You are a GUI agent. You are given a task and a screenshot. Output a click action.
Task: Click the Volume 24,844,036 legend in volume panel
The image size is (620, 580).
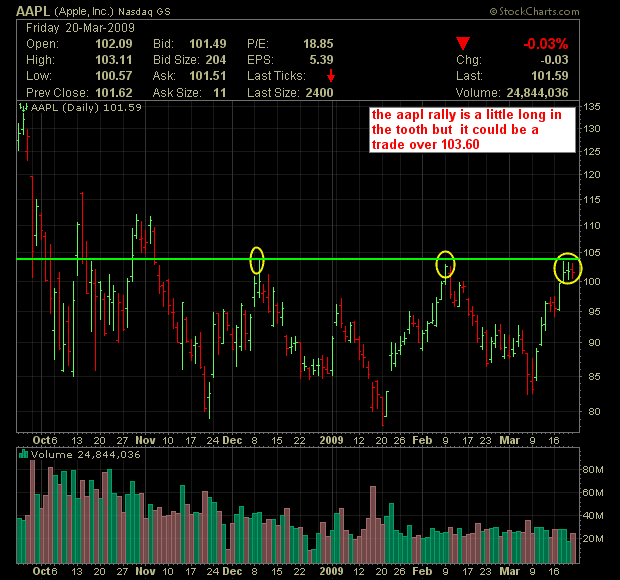point(86,454)
